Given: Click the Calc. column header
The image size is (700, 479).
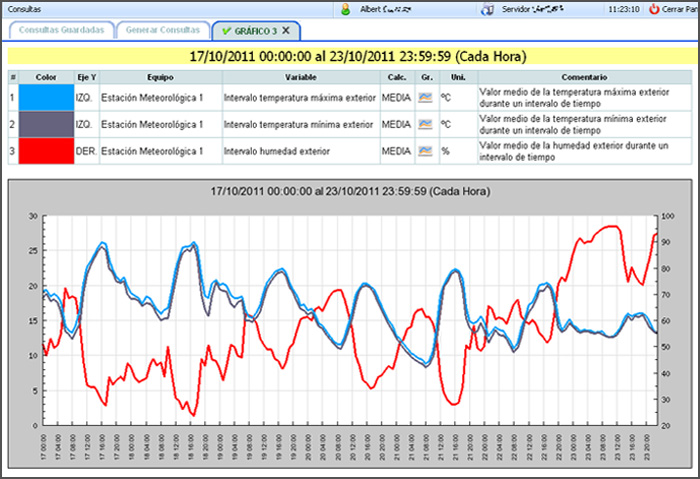Looking at the screenshot, I should [x=397, y=77].
